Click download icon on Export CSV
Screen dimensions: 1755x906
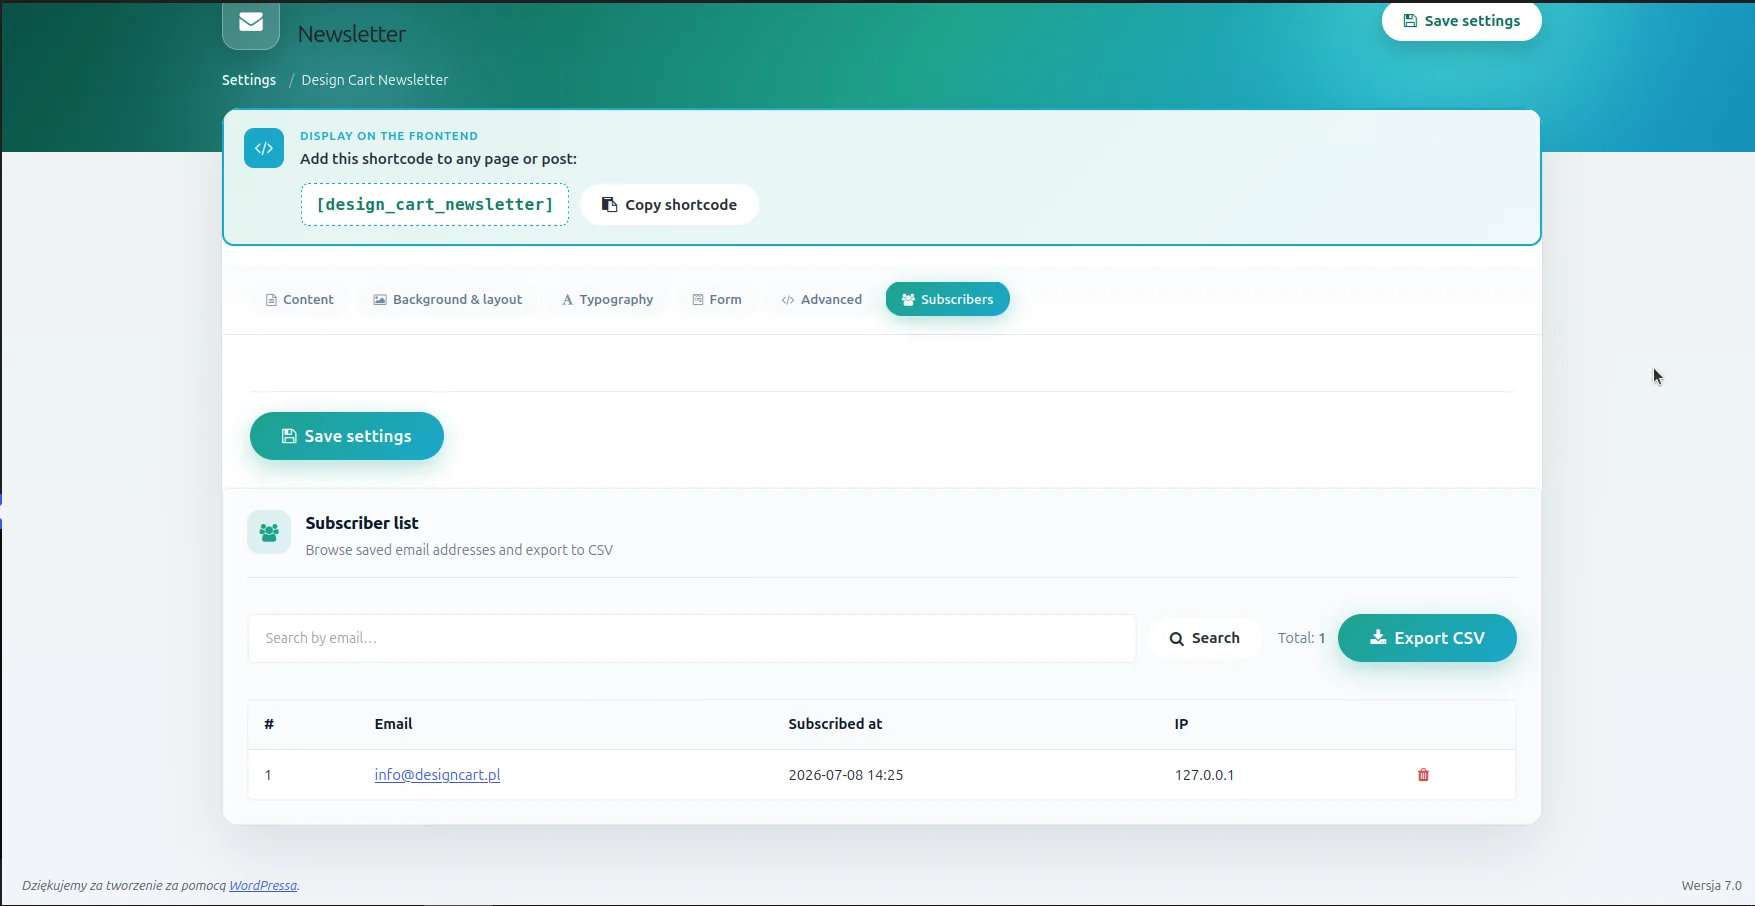point(1378,637)
